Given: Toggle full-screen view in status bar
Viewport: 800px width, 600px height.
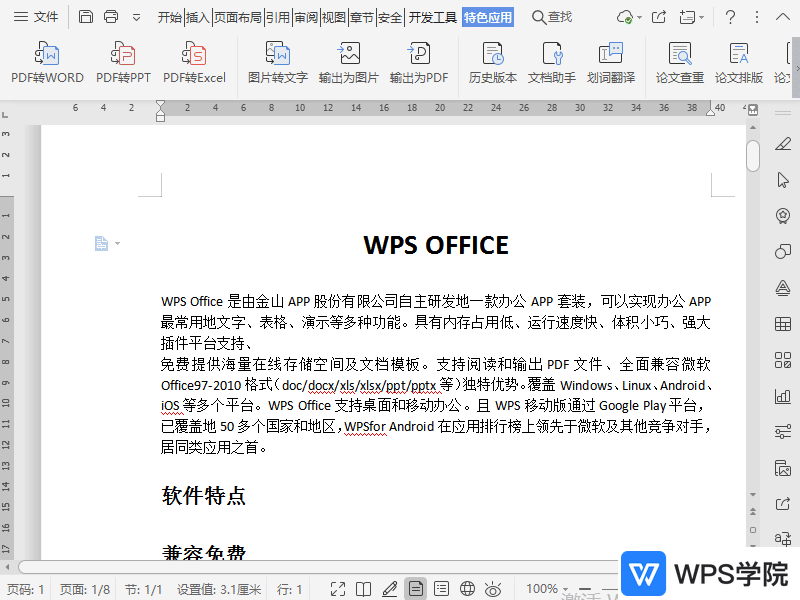Looking at the screenshot, I should pos(338,589).
